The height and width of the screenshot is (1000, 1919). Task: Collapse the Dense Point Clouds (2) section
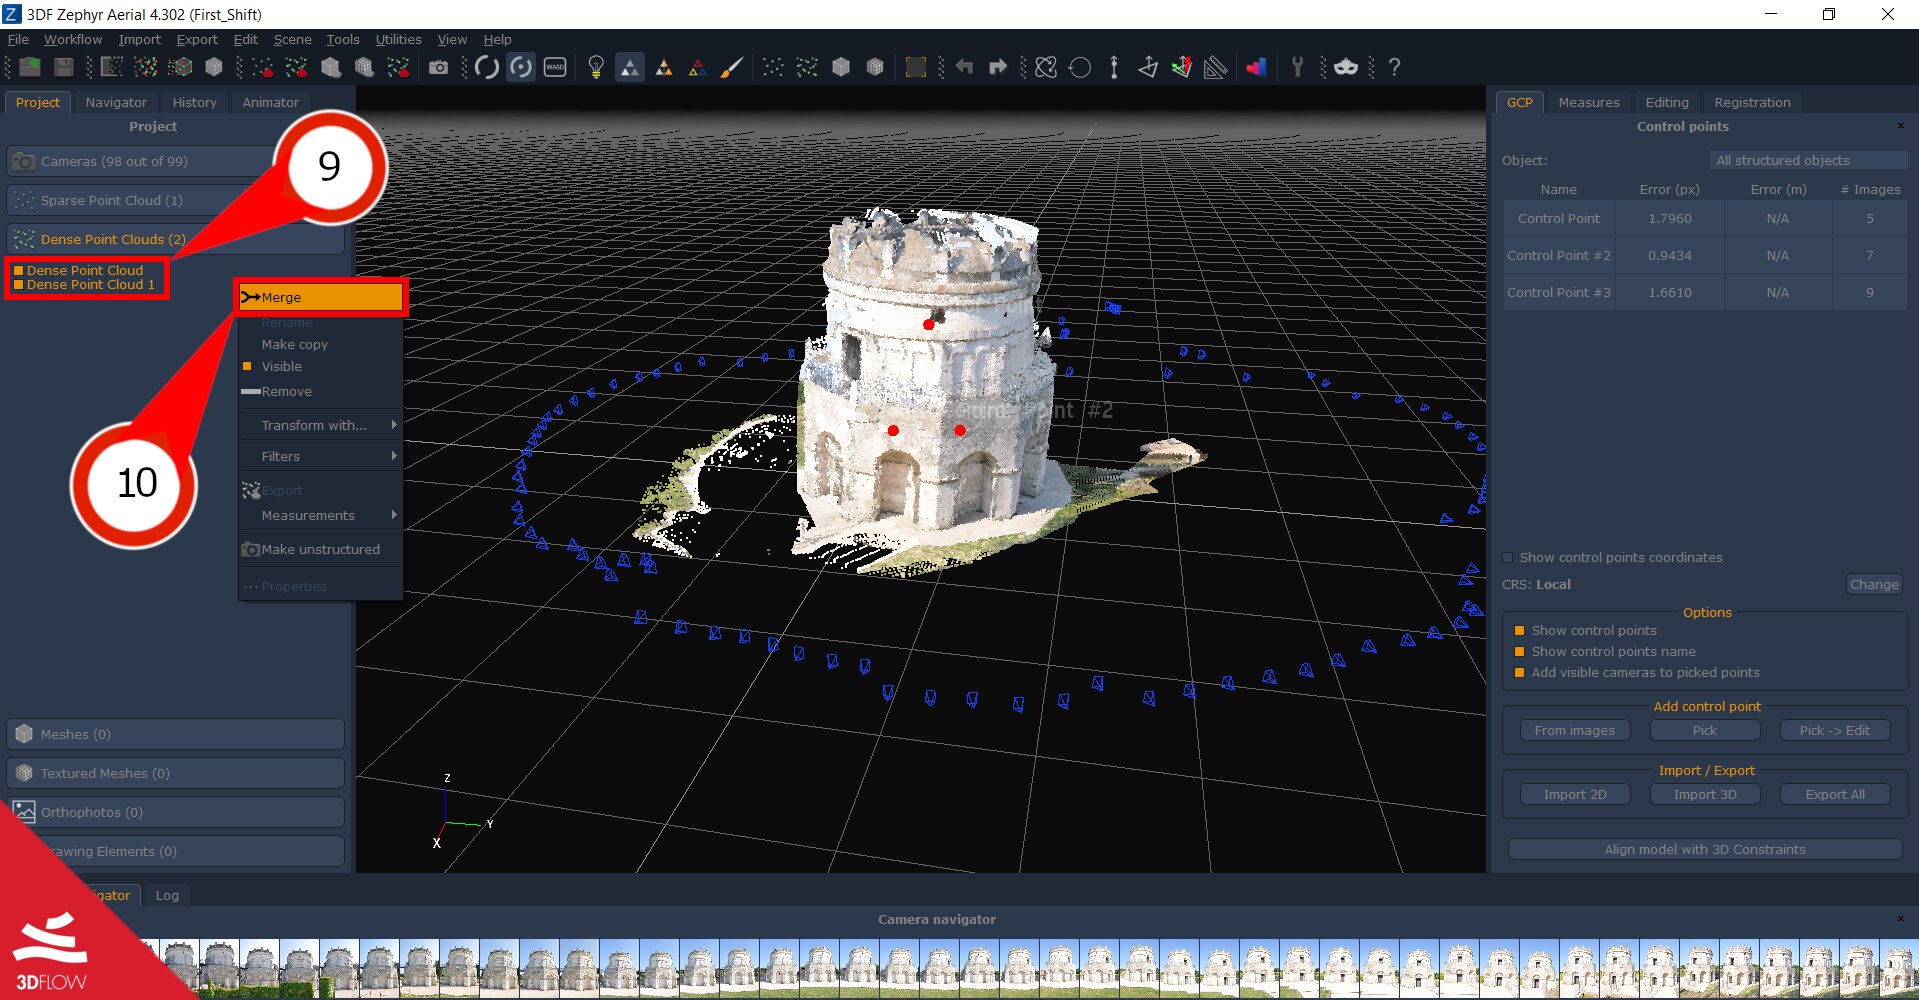tap(176, 240)
